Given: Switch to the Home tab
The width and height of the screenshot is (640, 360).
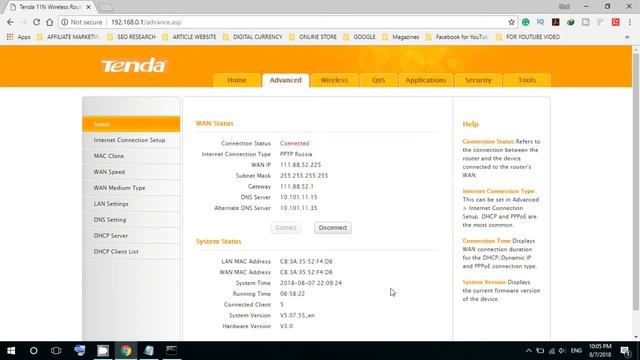Looking at the screenshot, I should (237, 80).
